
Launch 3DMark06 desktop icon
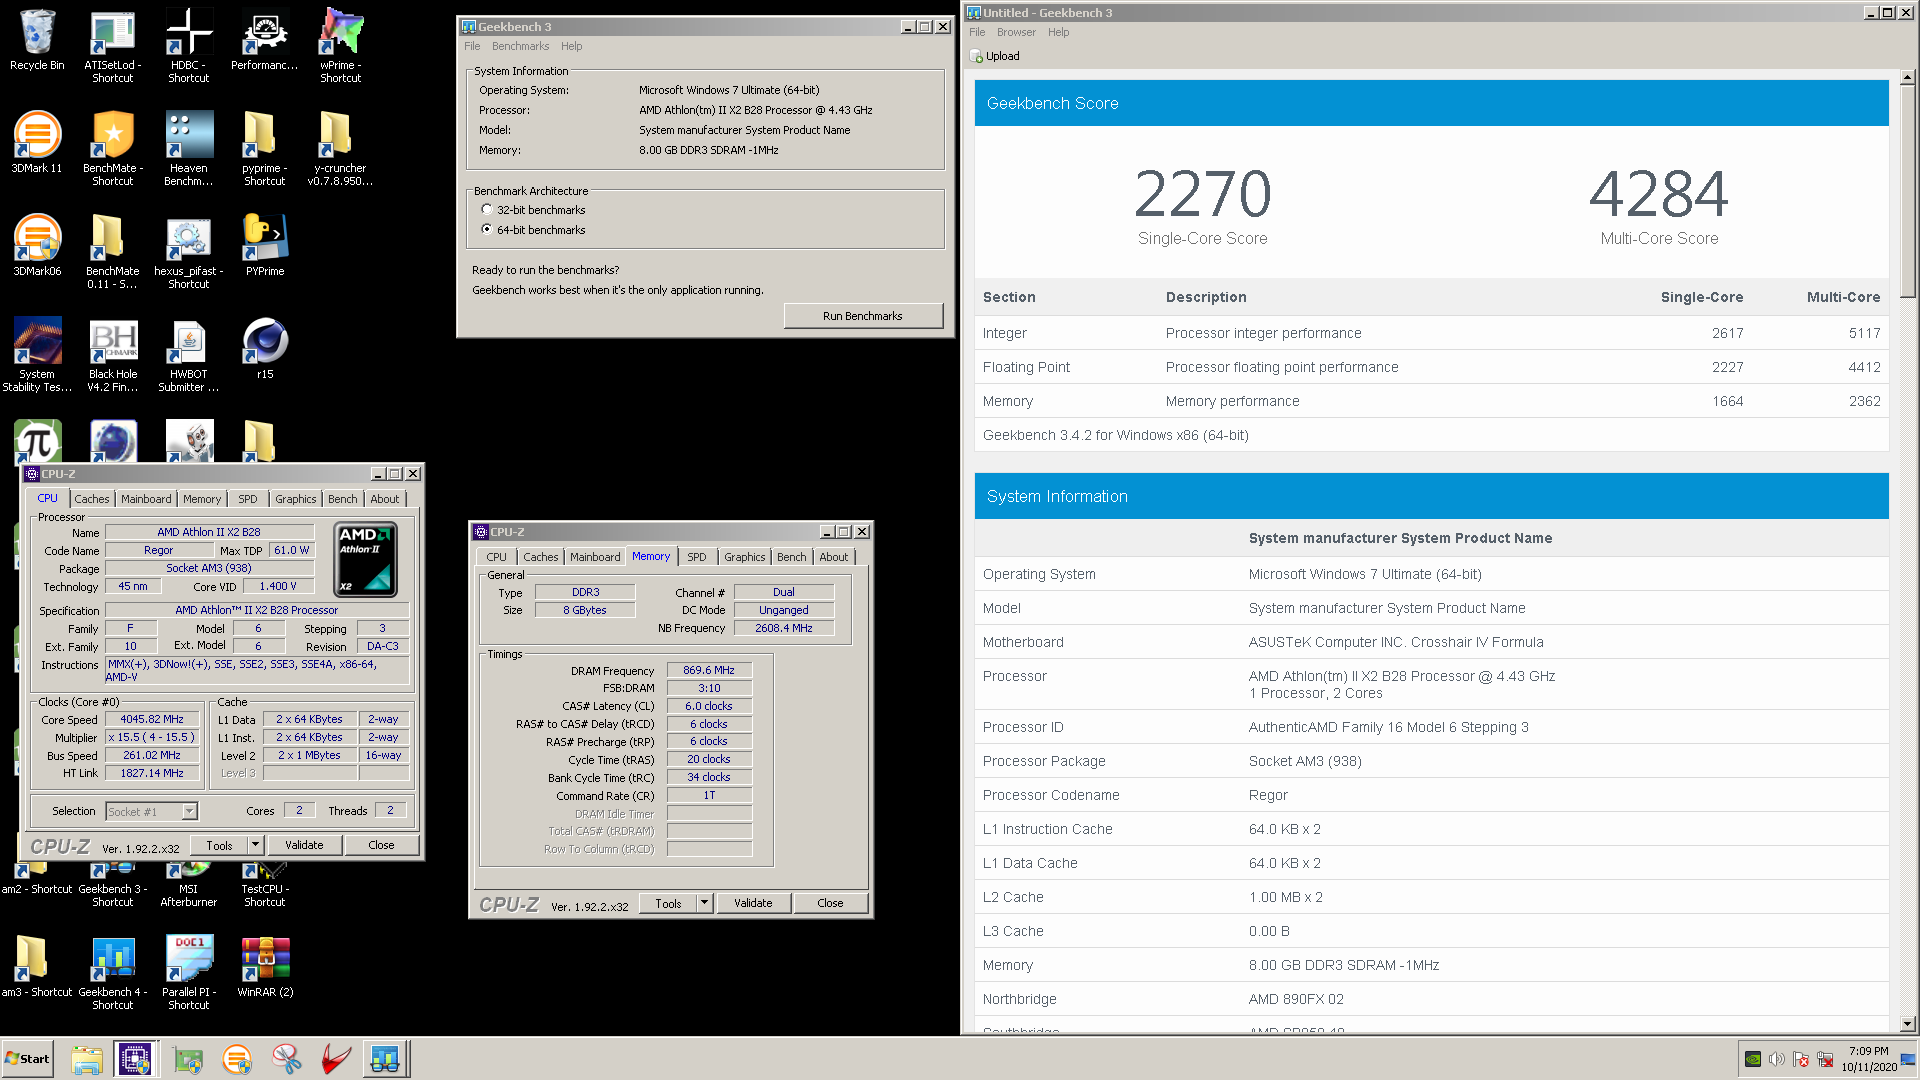click(x=37, y=246)
